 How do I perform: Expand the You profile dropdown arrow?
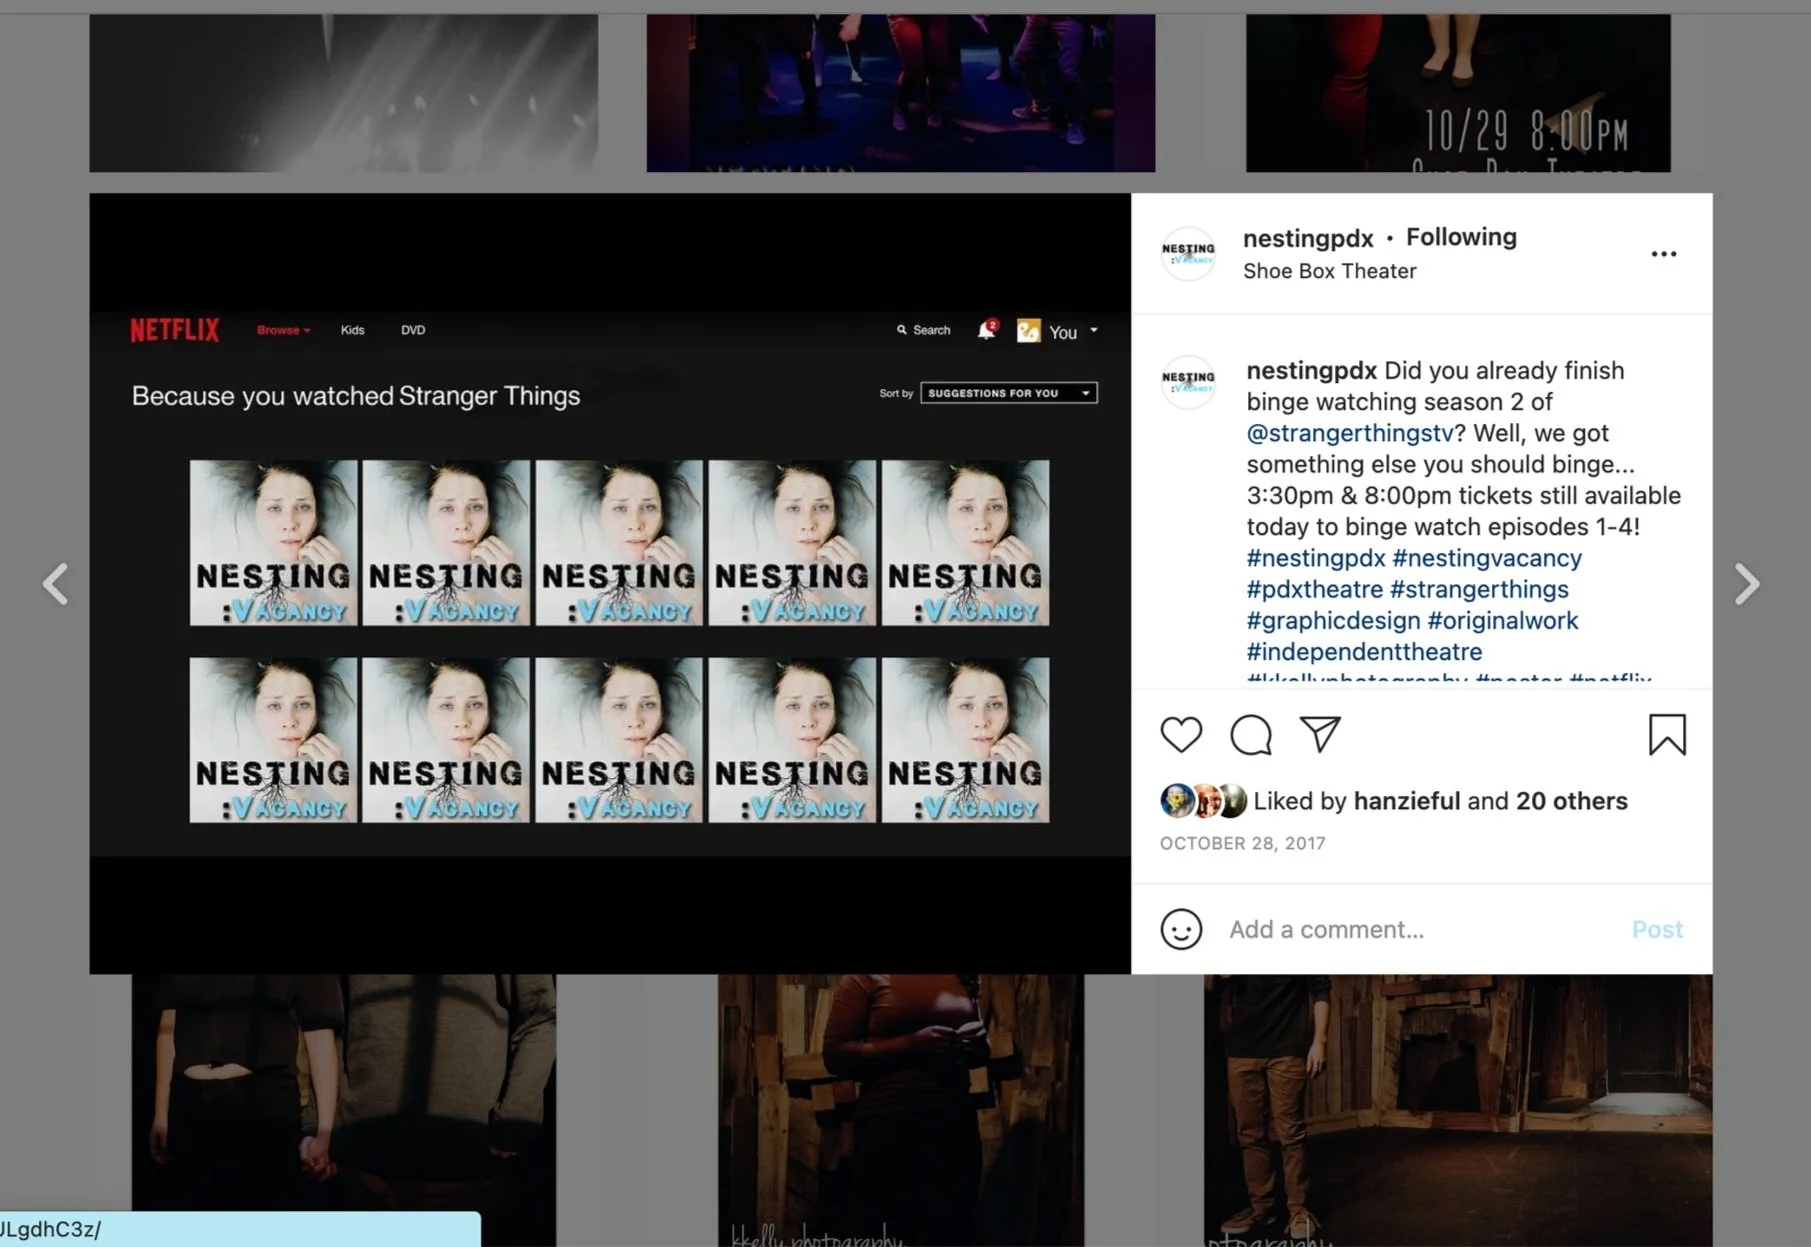1094,330
